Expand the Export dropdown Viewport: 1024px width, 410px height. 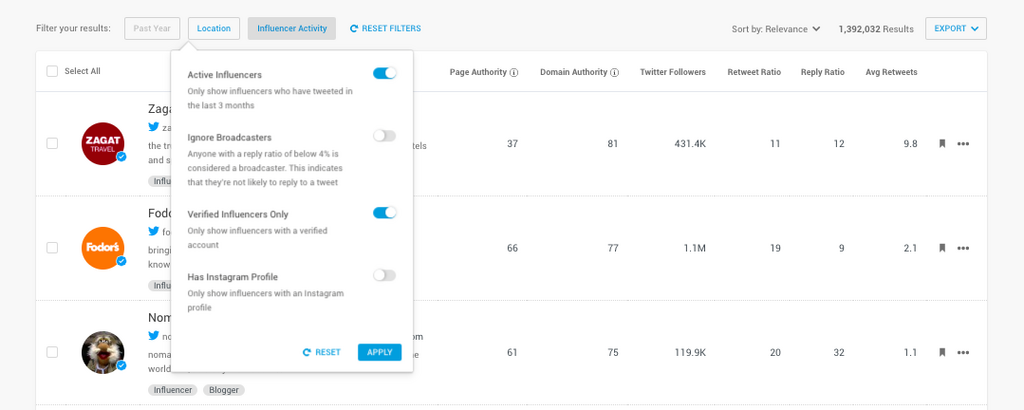click(x=955, y=29)
